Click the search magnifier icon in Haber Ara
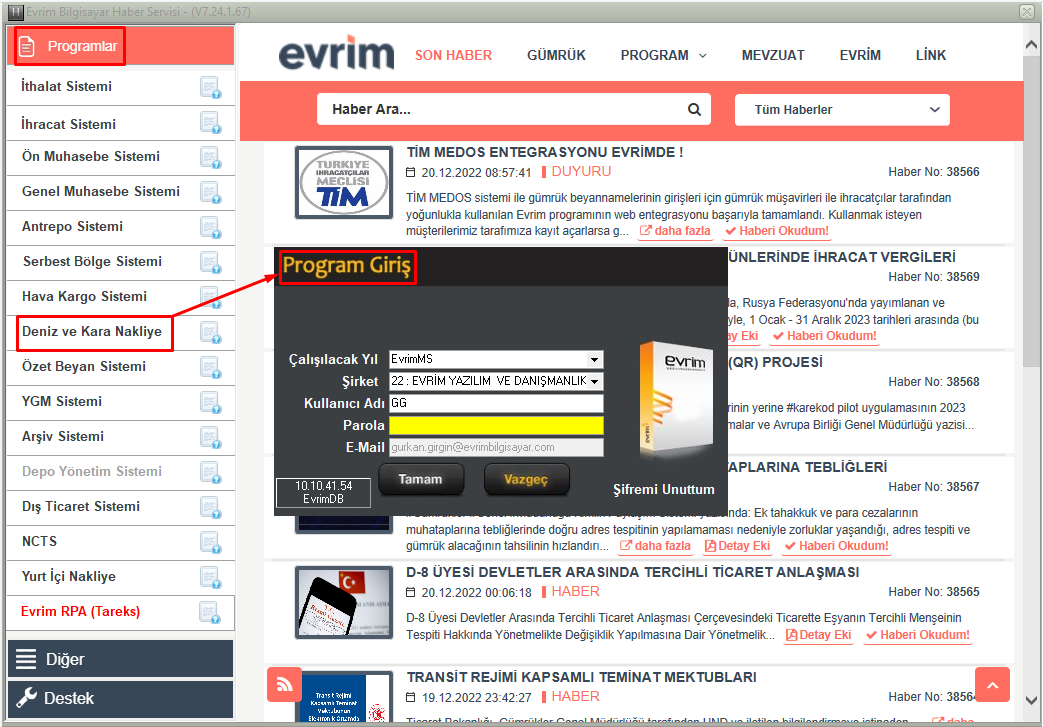Image resolution: width=1043 pixels, height=727 pixels. (x=694, y=110)
